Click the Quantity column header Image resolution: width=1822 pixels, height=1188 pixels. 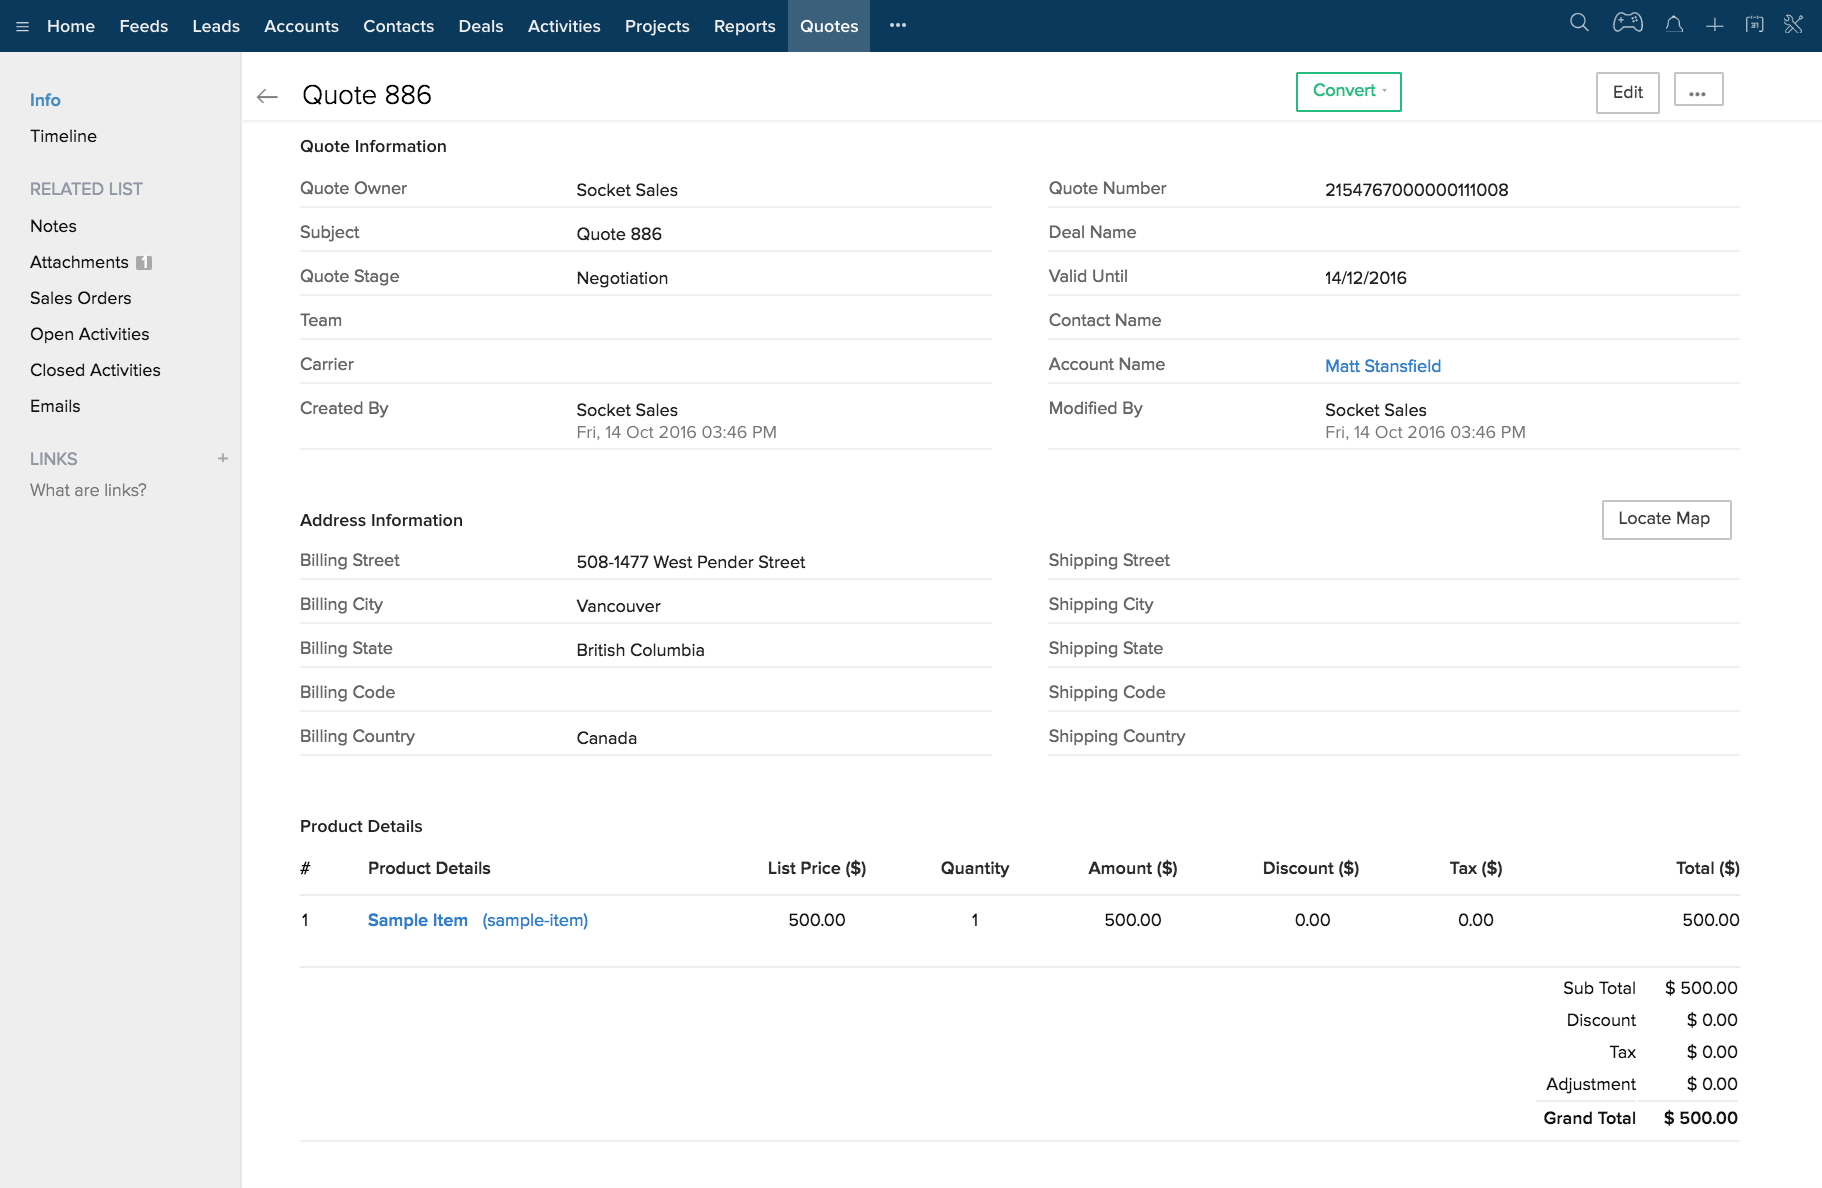[975, 868]
